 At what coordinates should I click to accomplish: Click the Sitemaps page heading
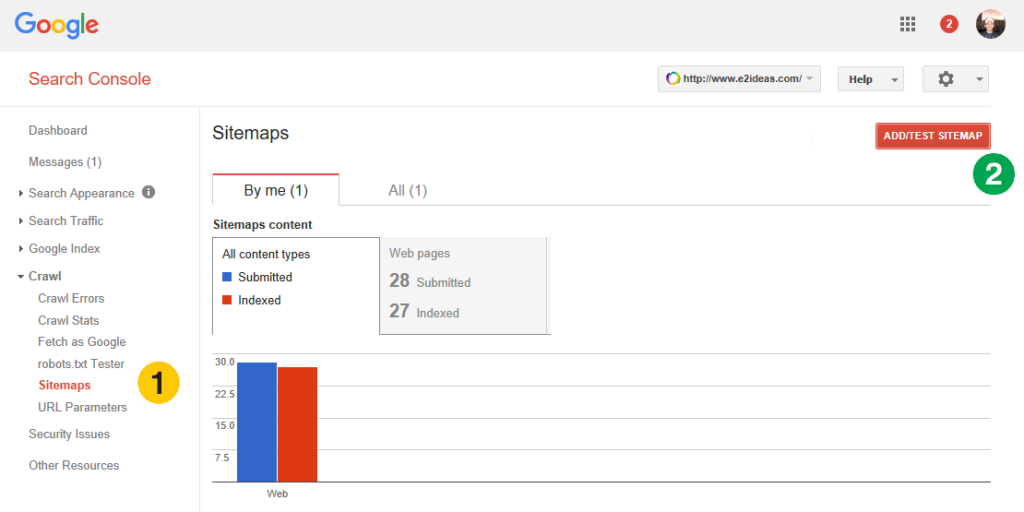[251, 133]
